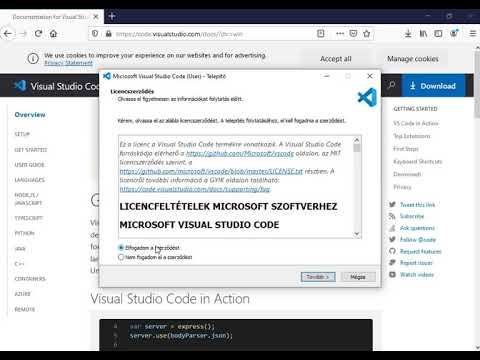The width and height of the screenshot is (480, 360).
Task: Click the Visual Studio Code site logo
Action: (x=56, y=86)
